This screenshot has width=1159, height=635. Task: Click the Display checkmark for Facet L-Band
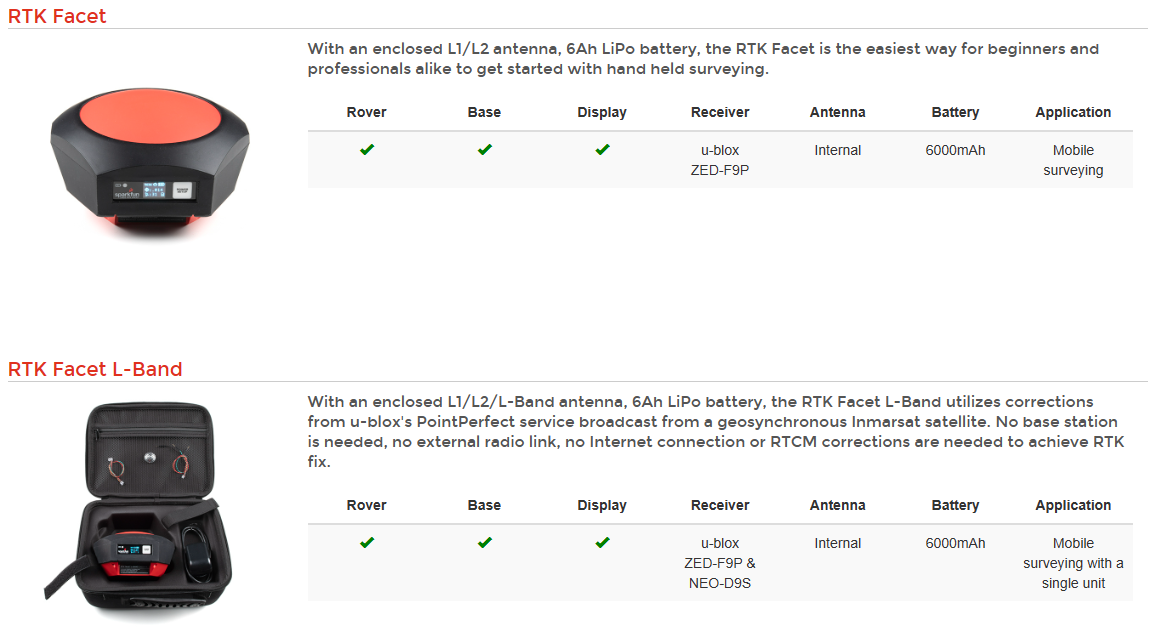602,543
